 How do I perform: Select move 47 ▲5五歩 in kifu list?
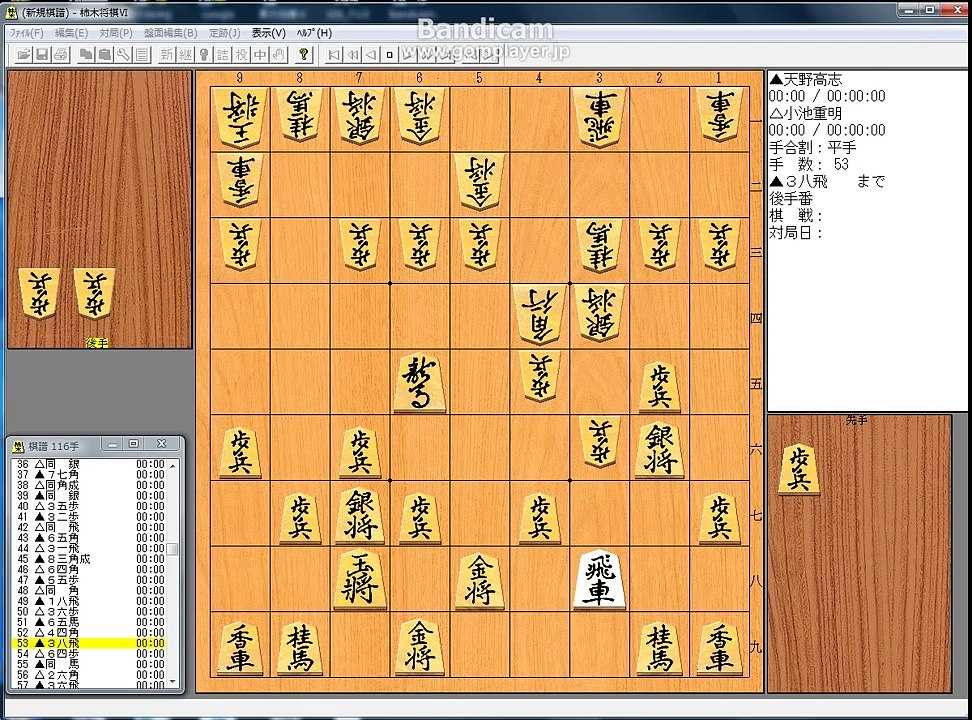tap(90, 580)
